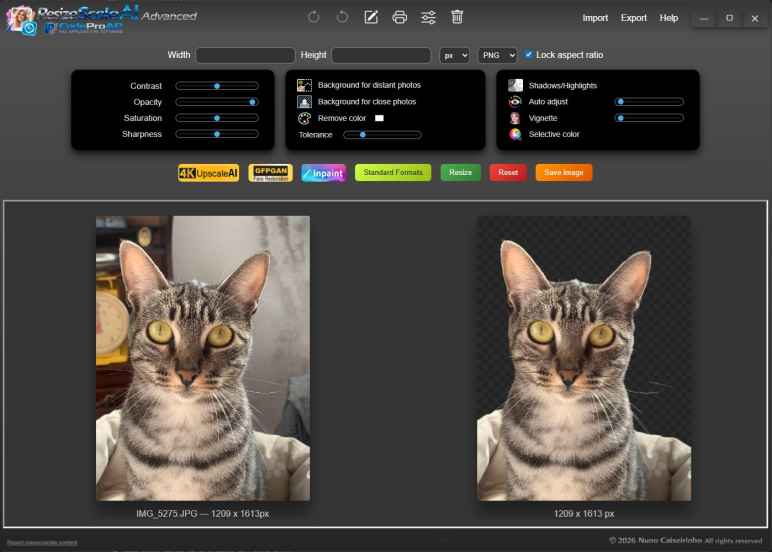
Task: Click the Tolerance slider handle
Action: [x=362, y=135]
